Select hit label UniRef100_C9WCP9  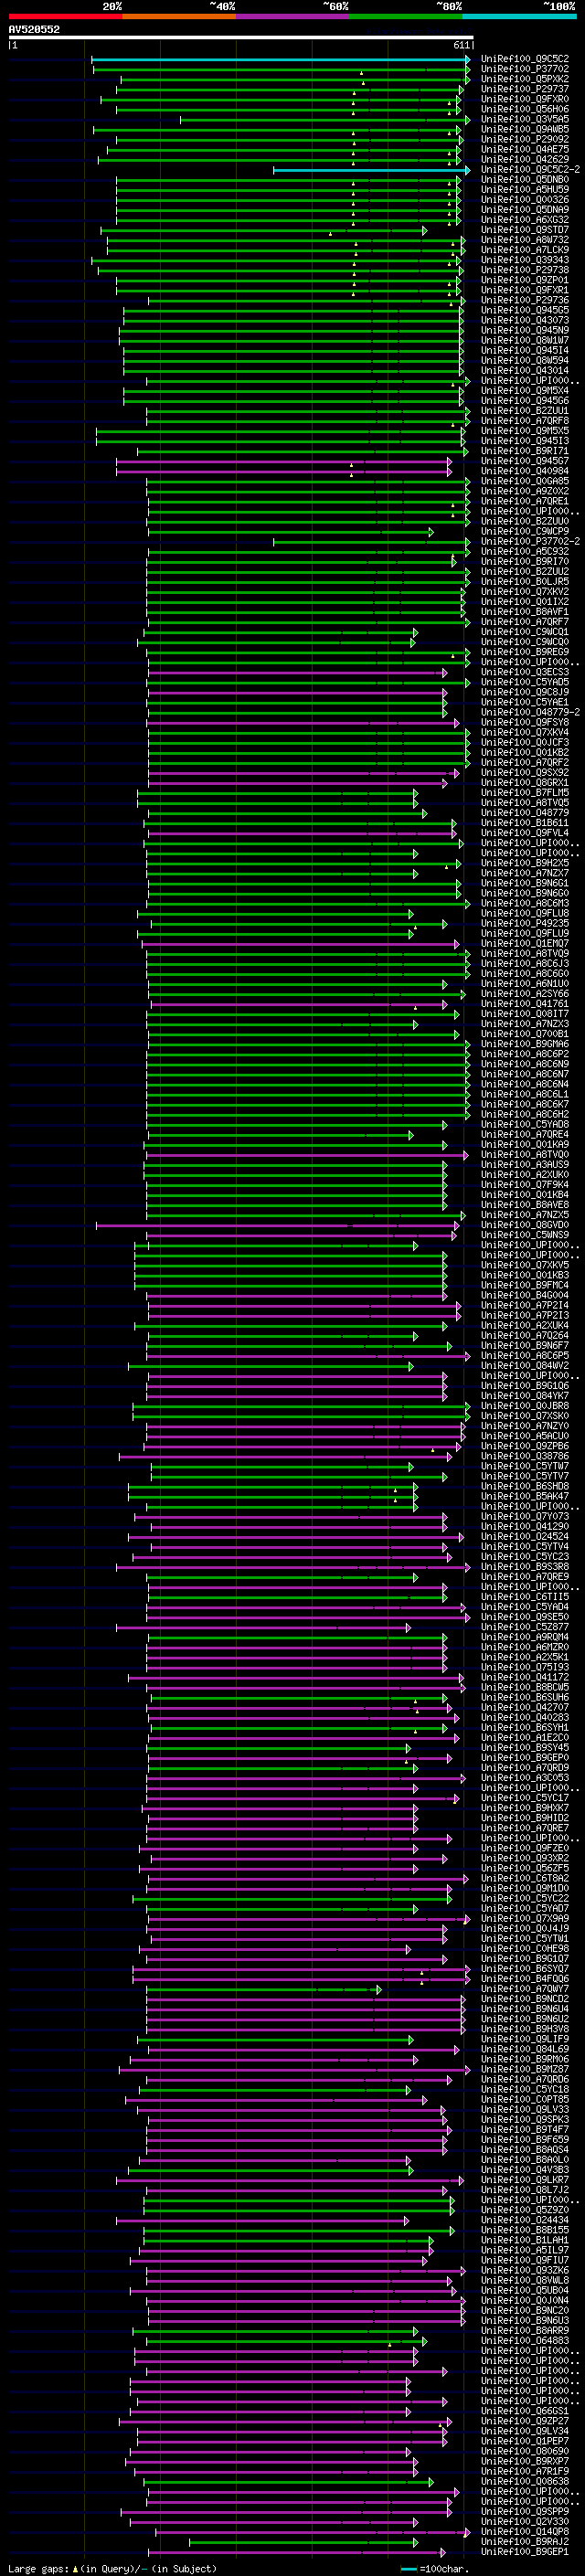524,532
